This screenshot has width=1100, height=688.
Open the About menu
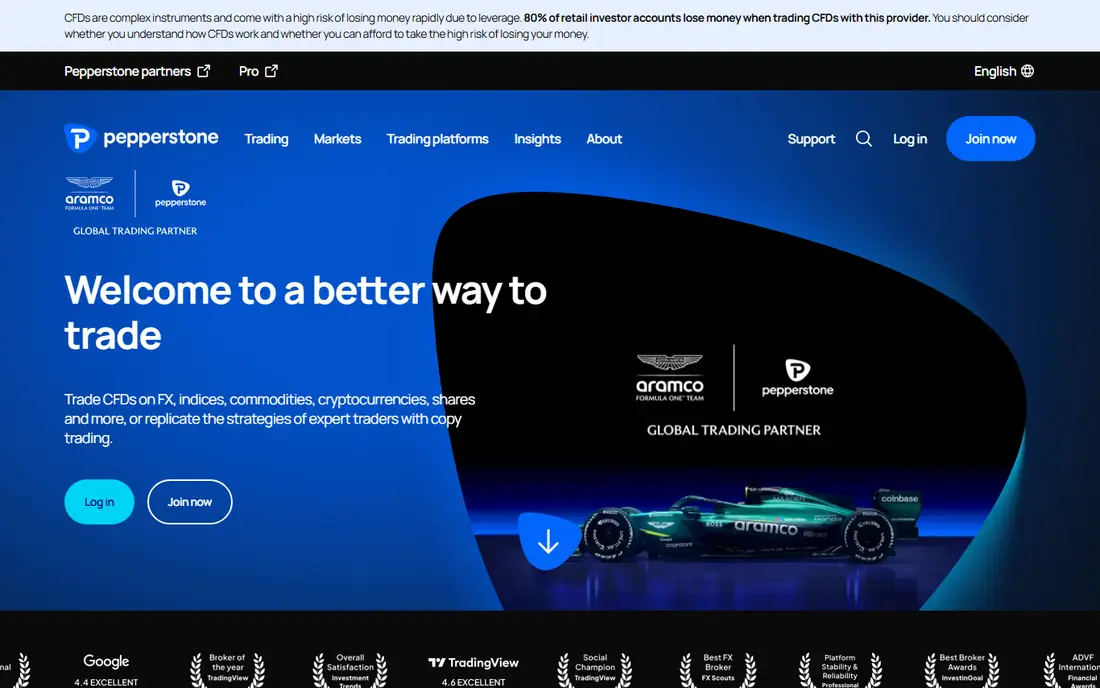coord(604,139)
